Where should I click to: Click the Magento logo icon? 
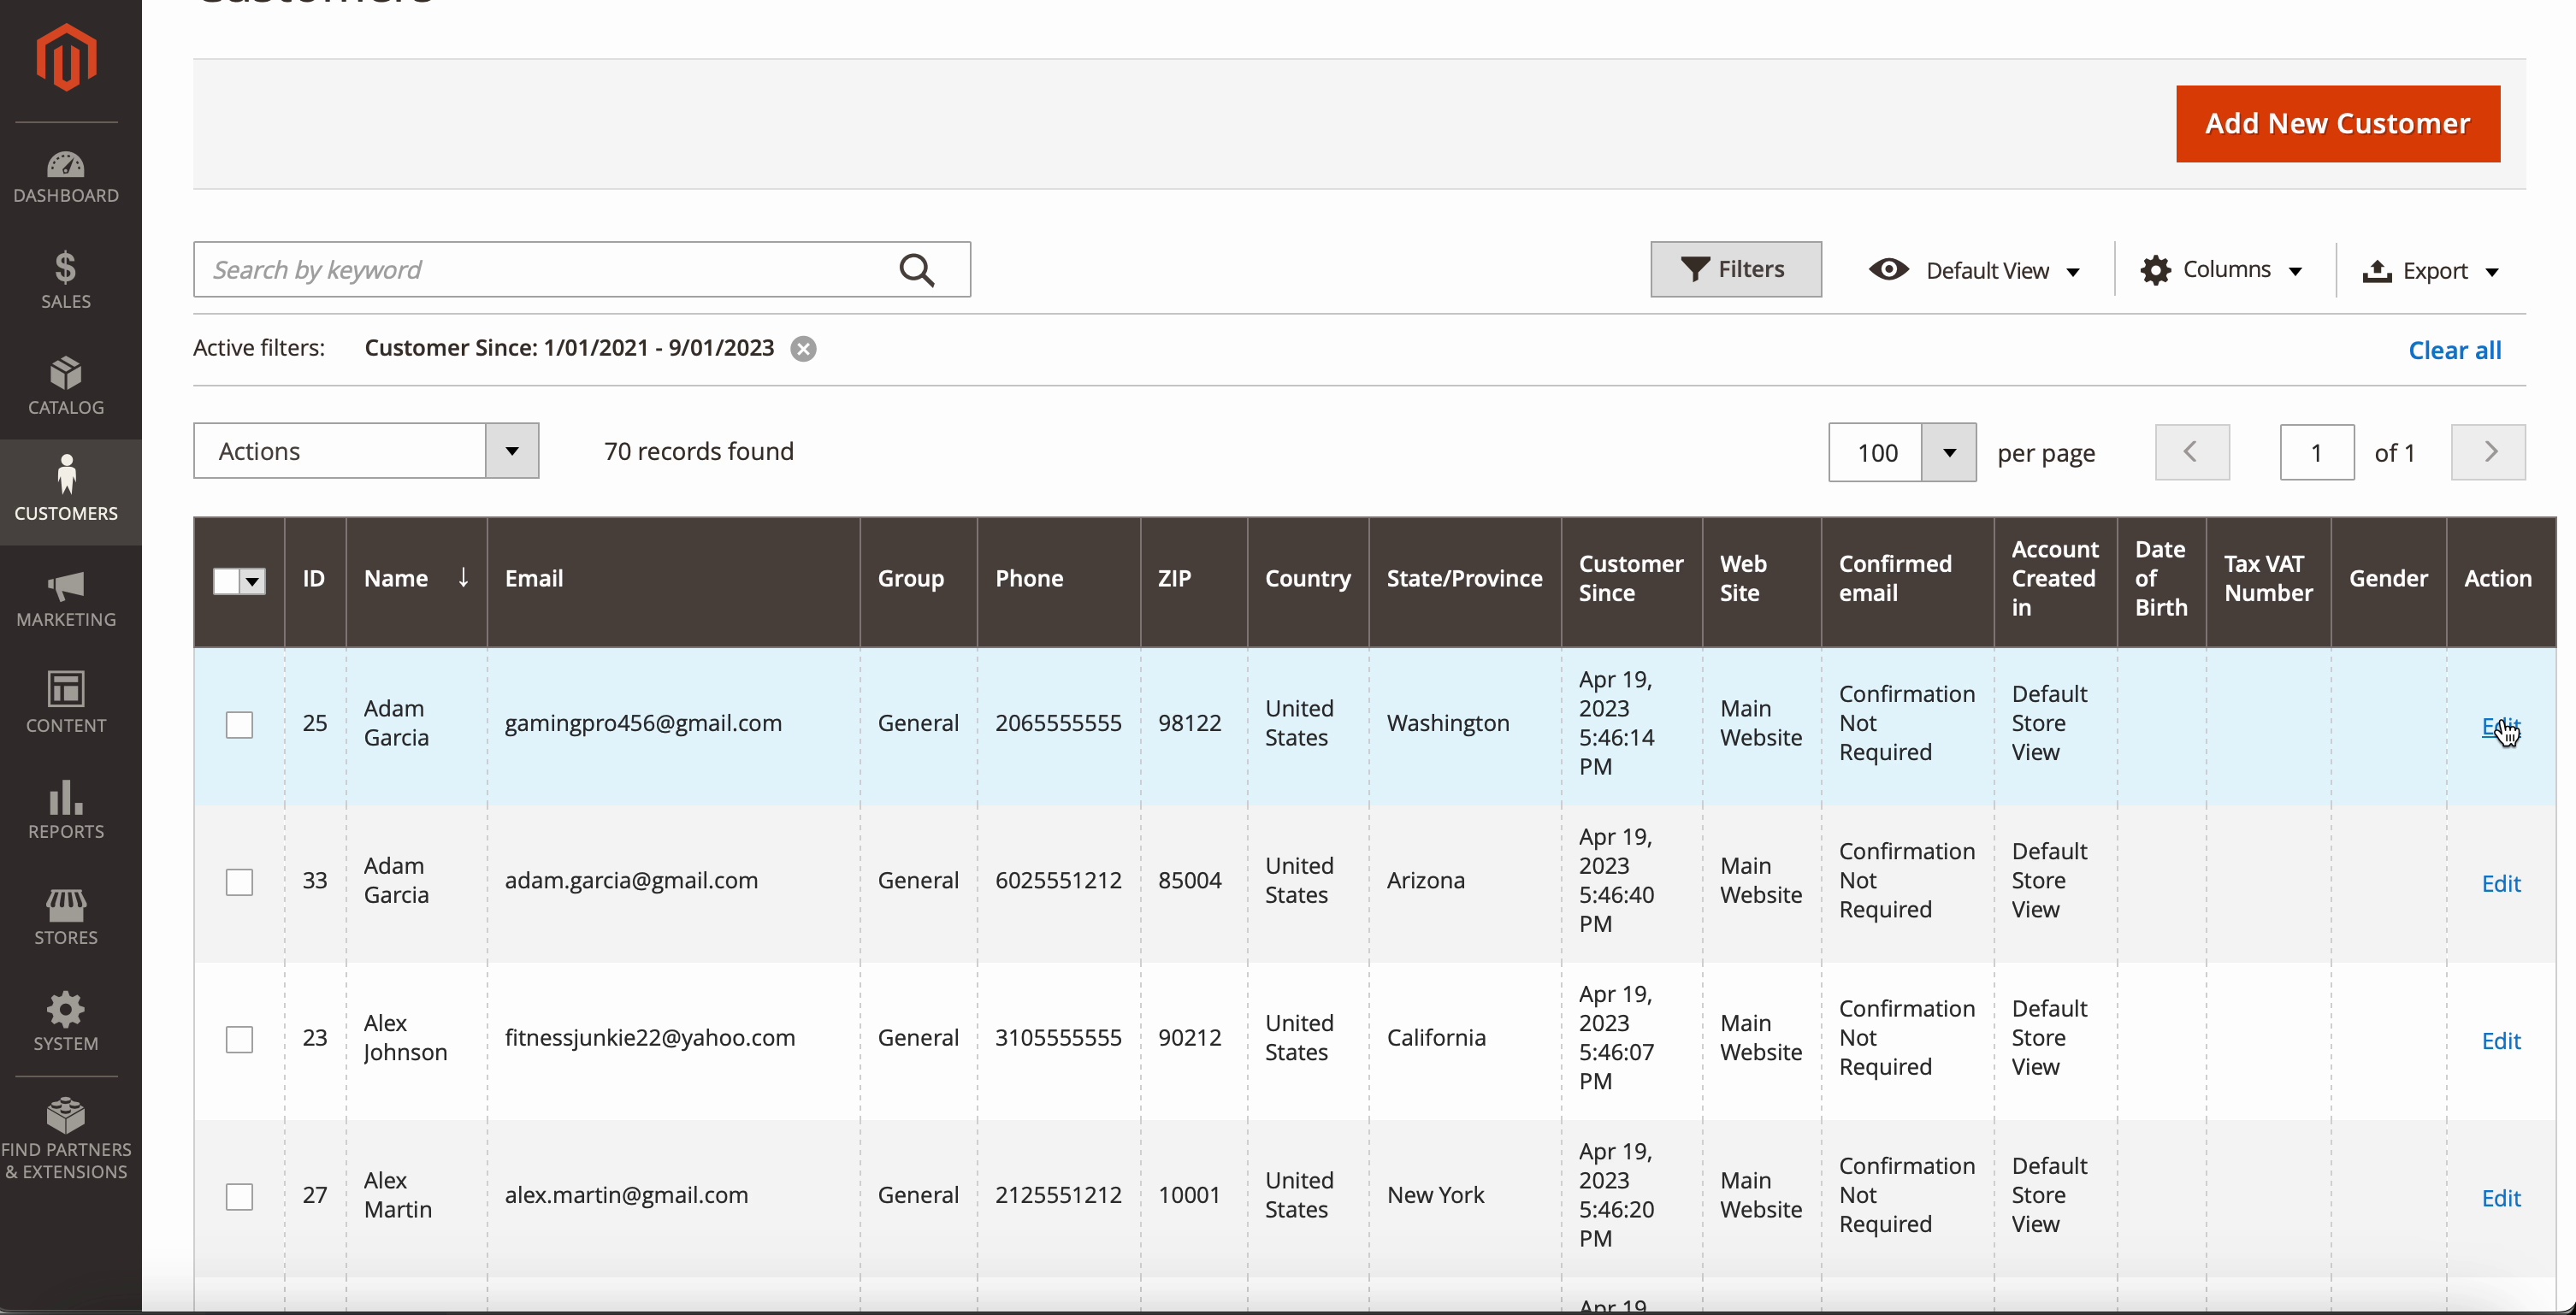(66, 57)
